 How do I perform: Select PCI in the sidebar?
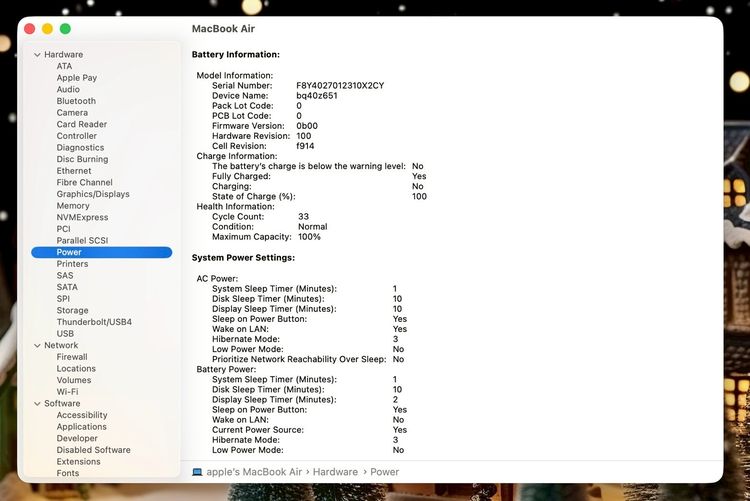(x=63, y=229)
